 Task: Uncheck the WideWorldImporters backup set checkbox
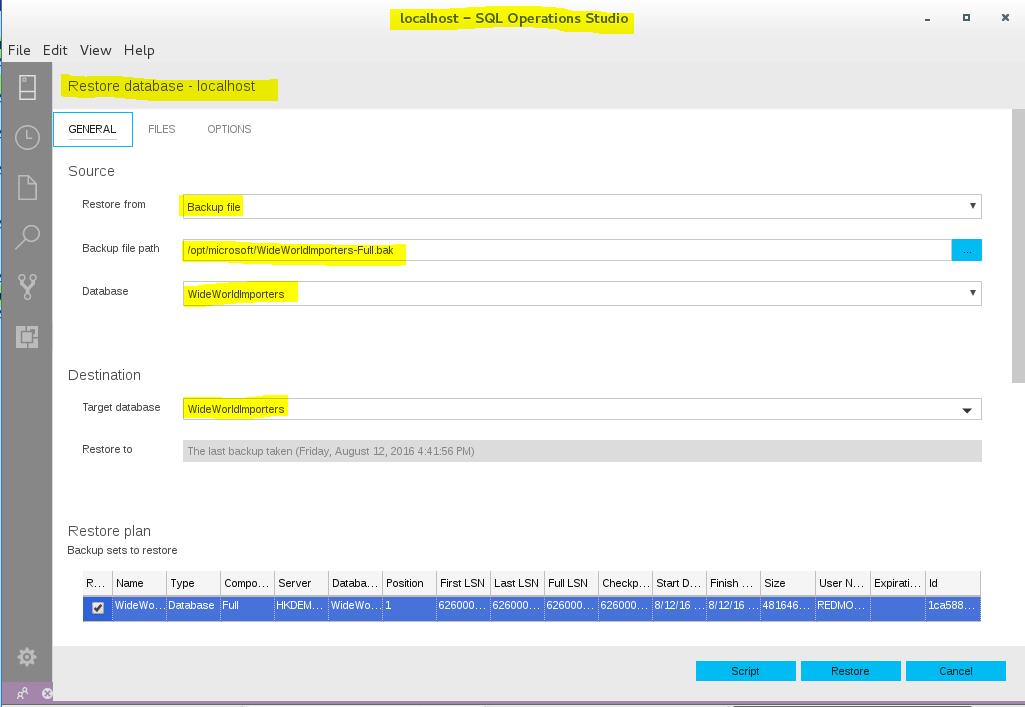pyautogui.click(x=98, y=608)
